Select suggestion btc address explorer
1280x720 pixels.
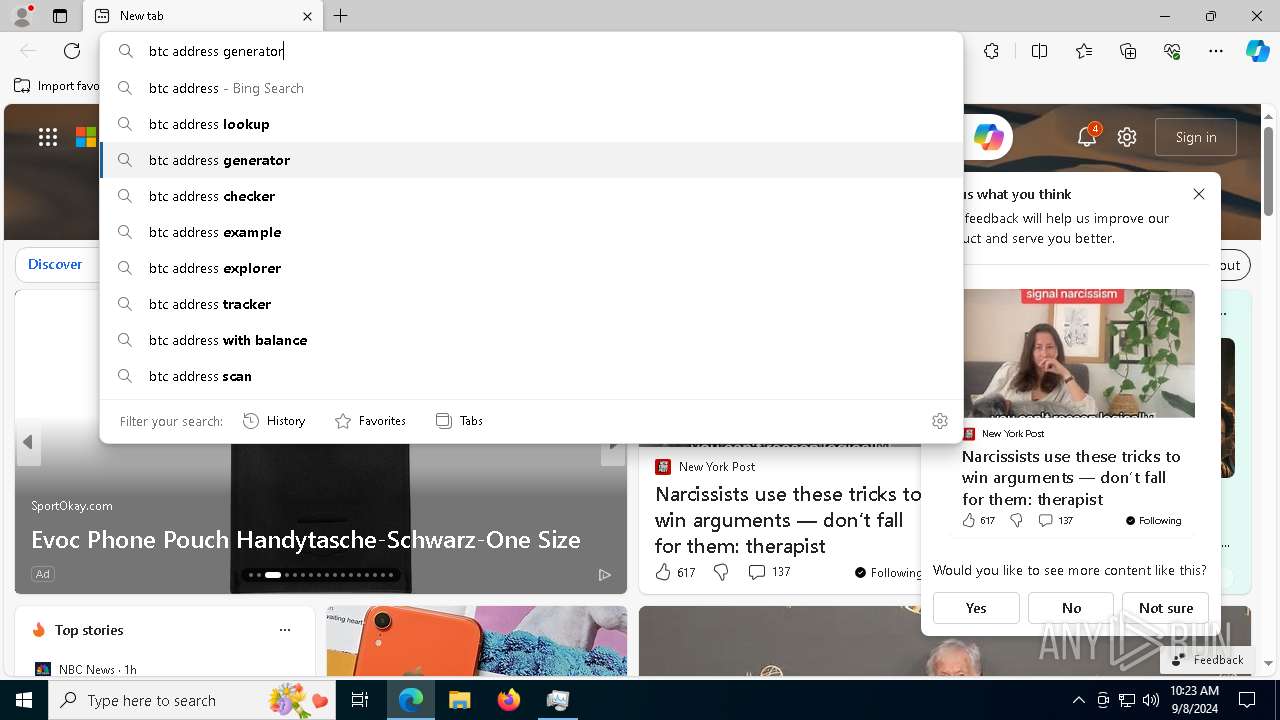[531, 268]
